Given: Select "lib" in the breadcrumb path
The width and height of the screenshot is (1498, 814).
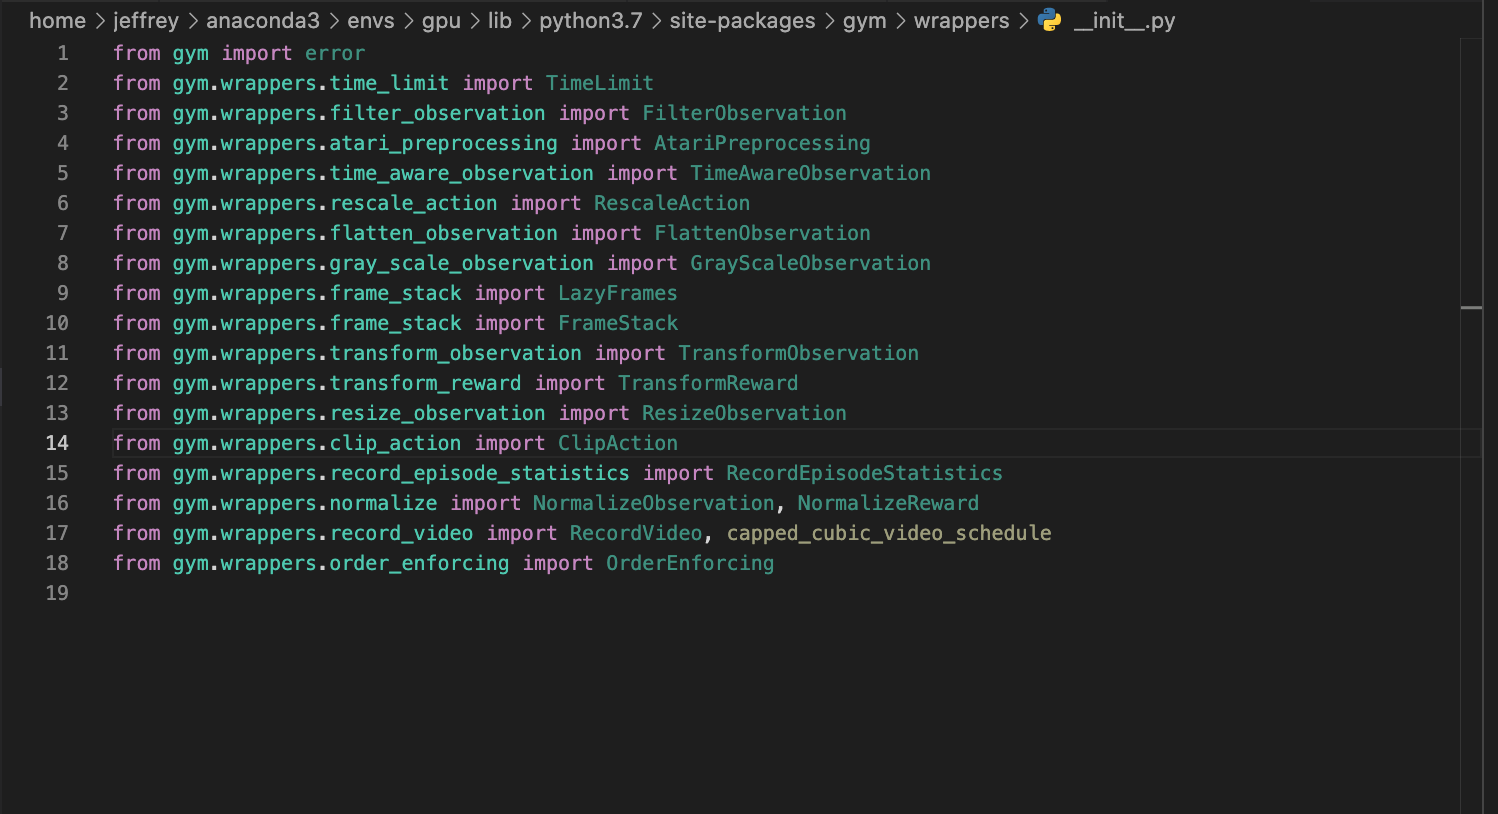Looking at the screenshot, I should coord(500,20).
